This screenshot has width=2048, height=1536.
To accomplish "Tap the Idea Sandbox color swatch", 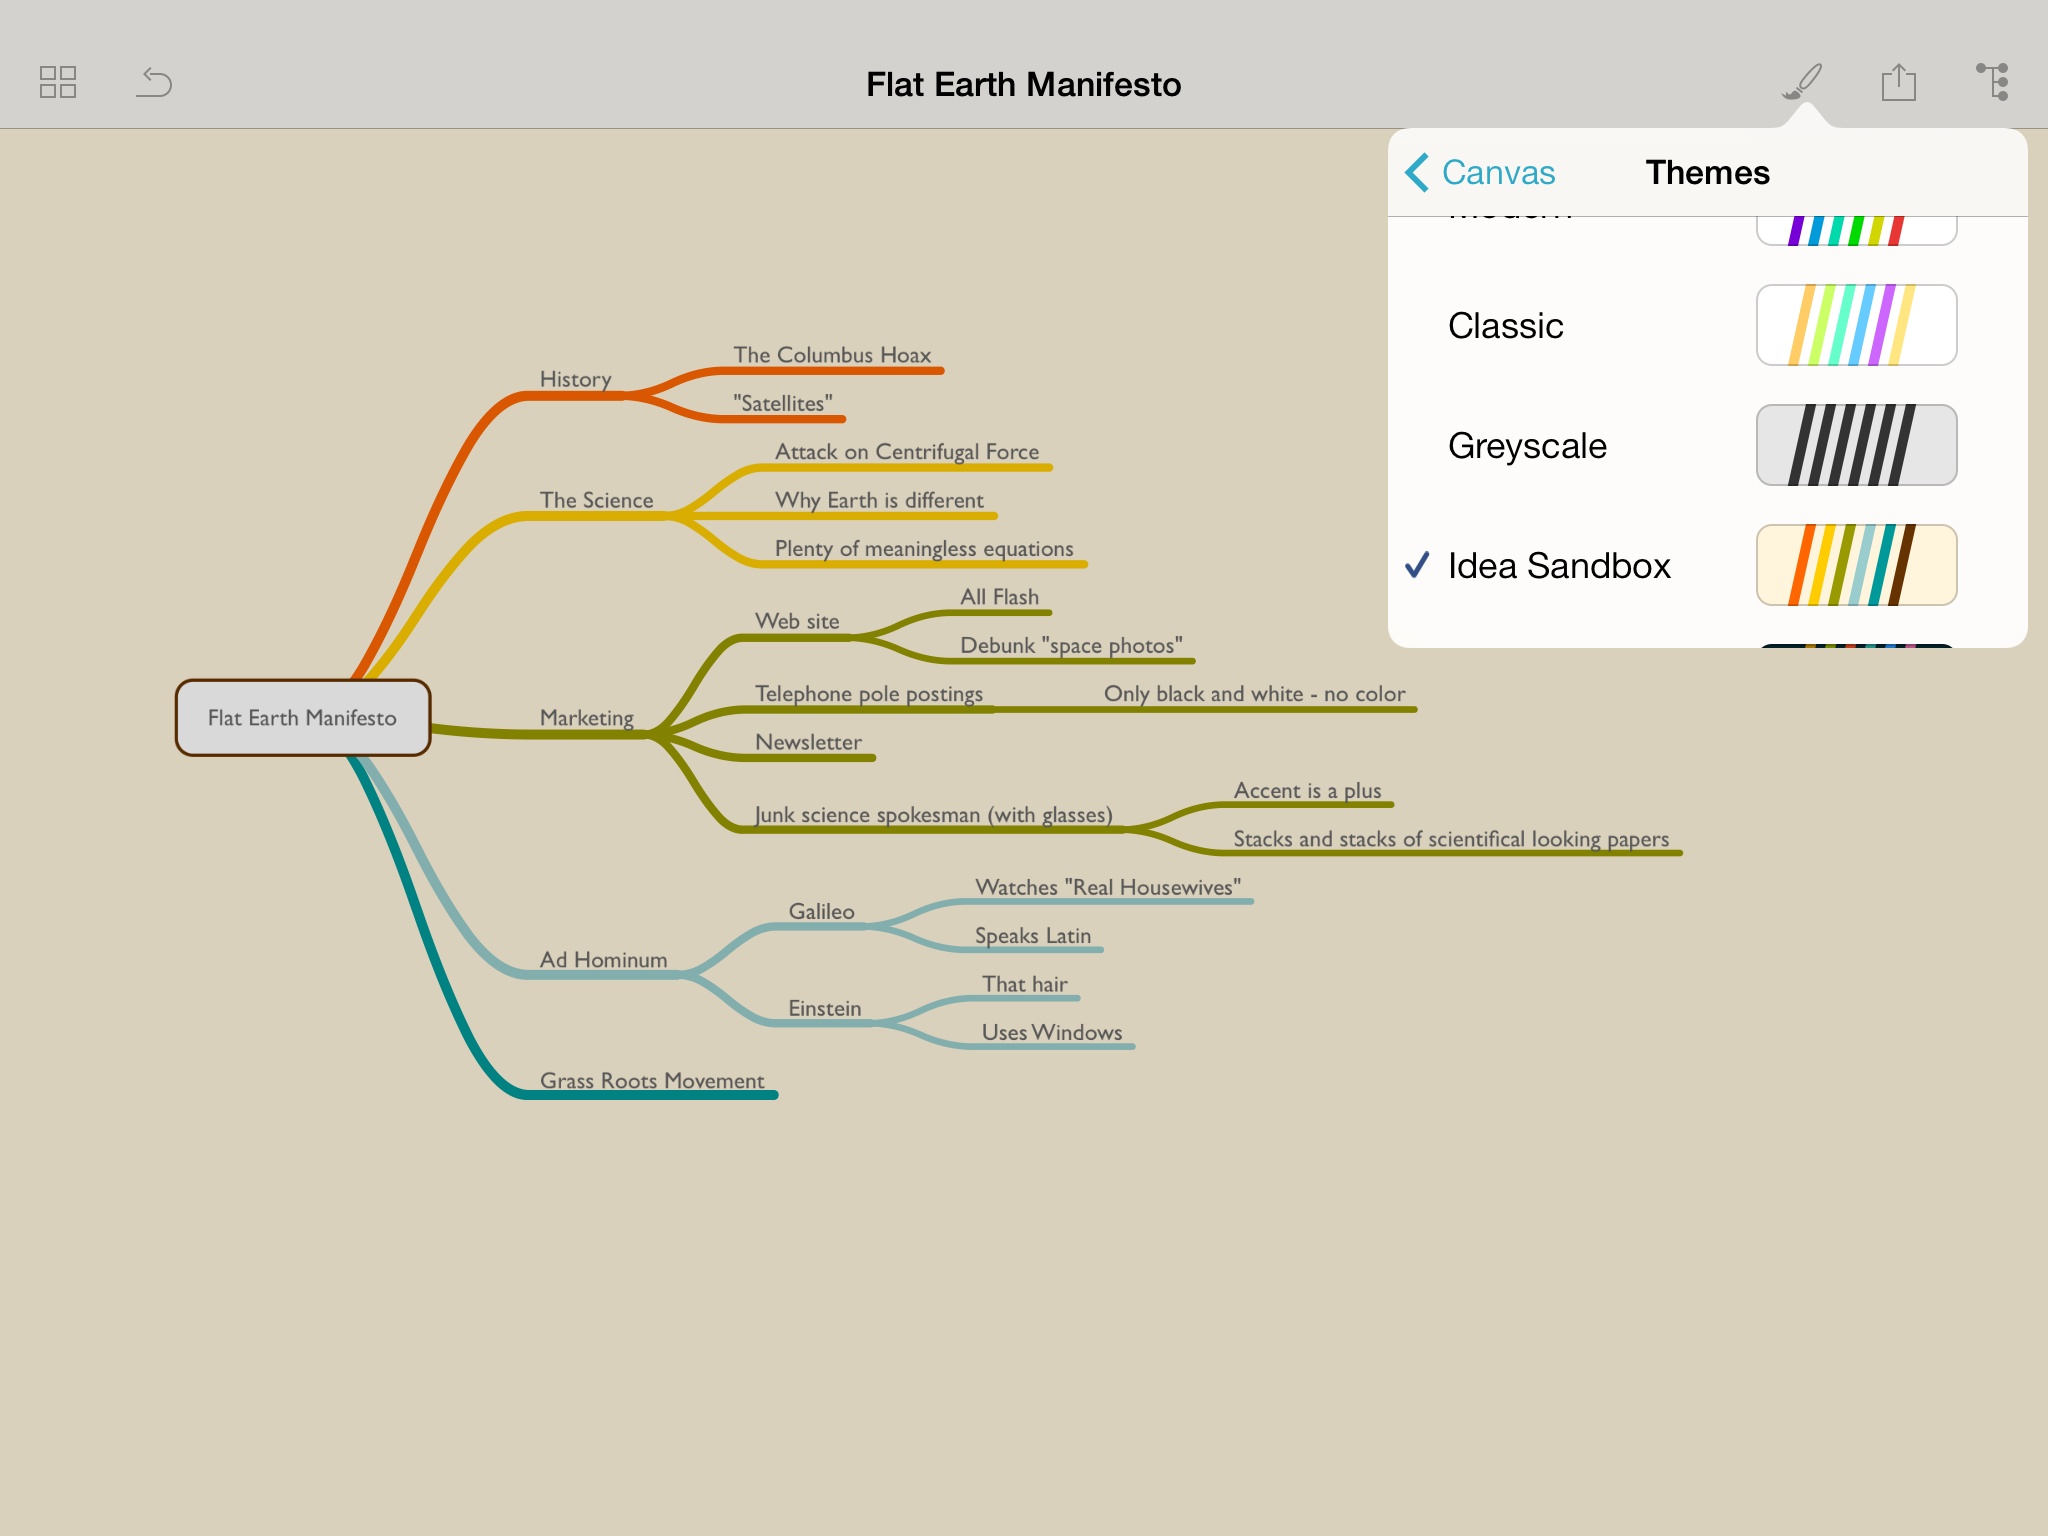I will point(1857,565).
